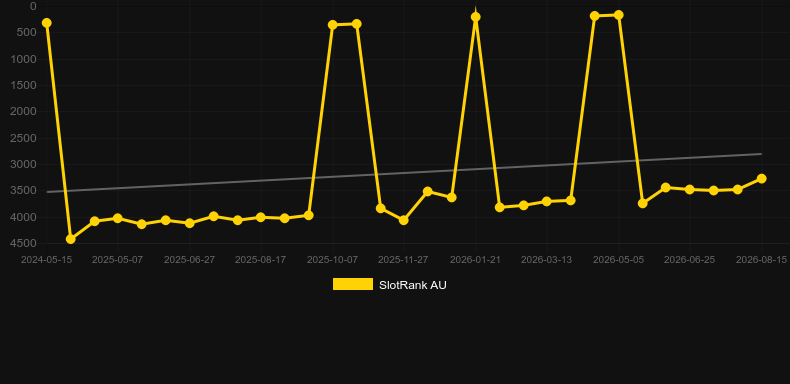Image resolution: width=790 pixels, height=384 pixels.
Task: Click the y-axis label 2500
Action: (x=24, y=138)
